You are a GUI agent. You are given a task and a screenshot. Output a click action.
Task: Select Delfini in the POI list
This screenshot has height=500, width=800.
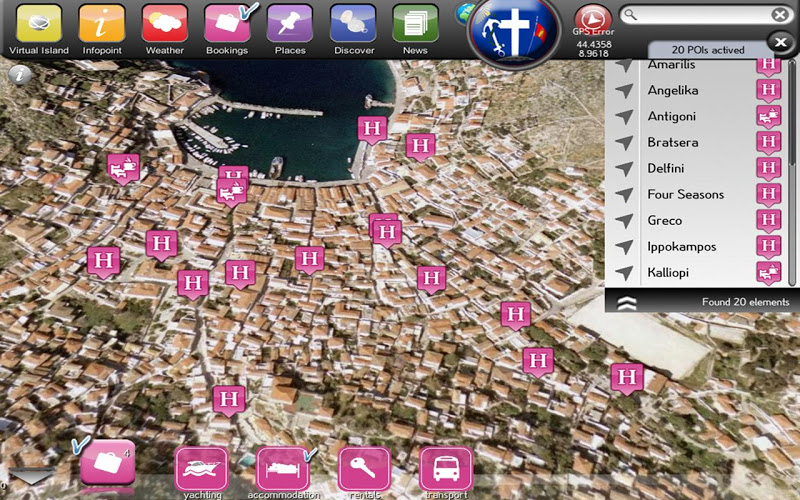(x=666, y=168)
